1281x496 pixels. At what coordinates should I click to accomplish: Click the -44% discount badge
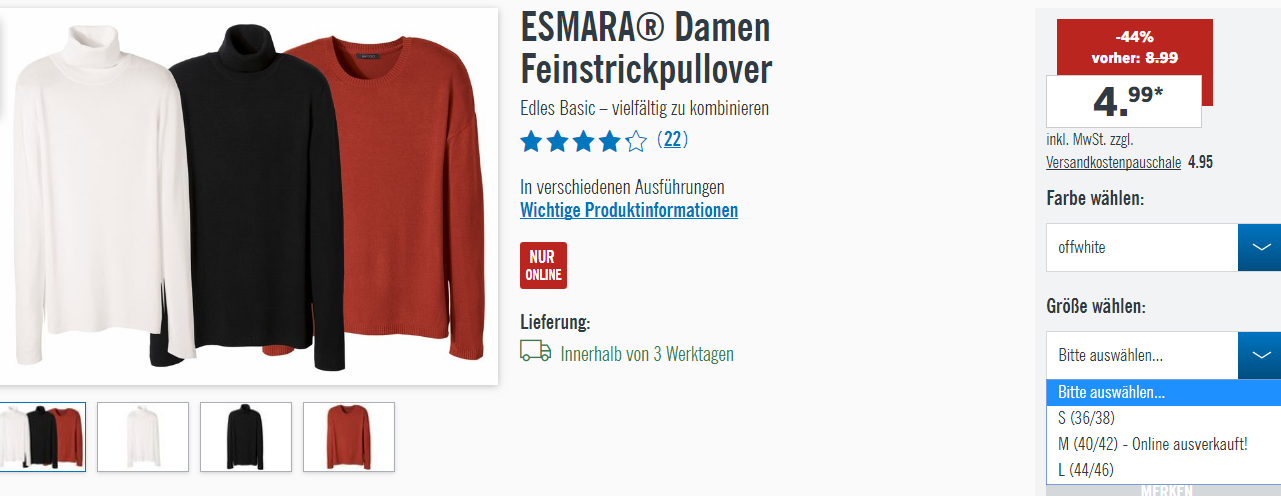click(x=1134, y=49)
